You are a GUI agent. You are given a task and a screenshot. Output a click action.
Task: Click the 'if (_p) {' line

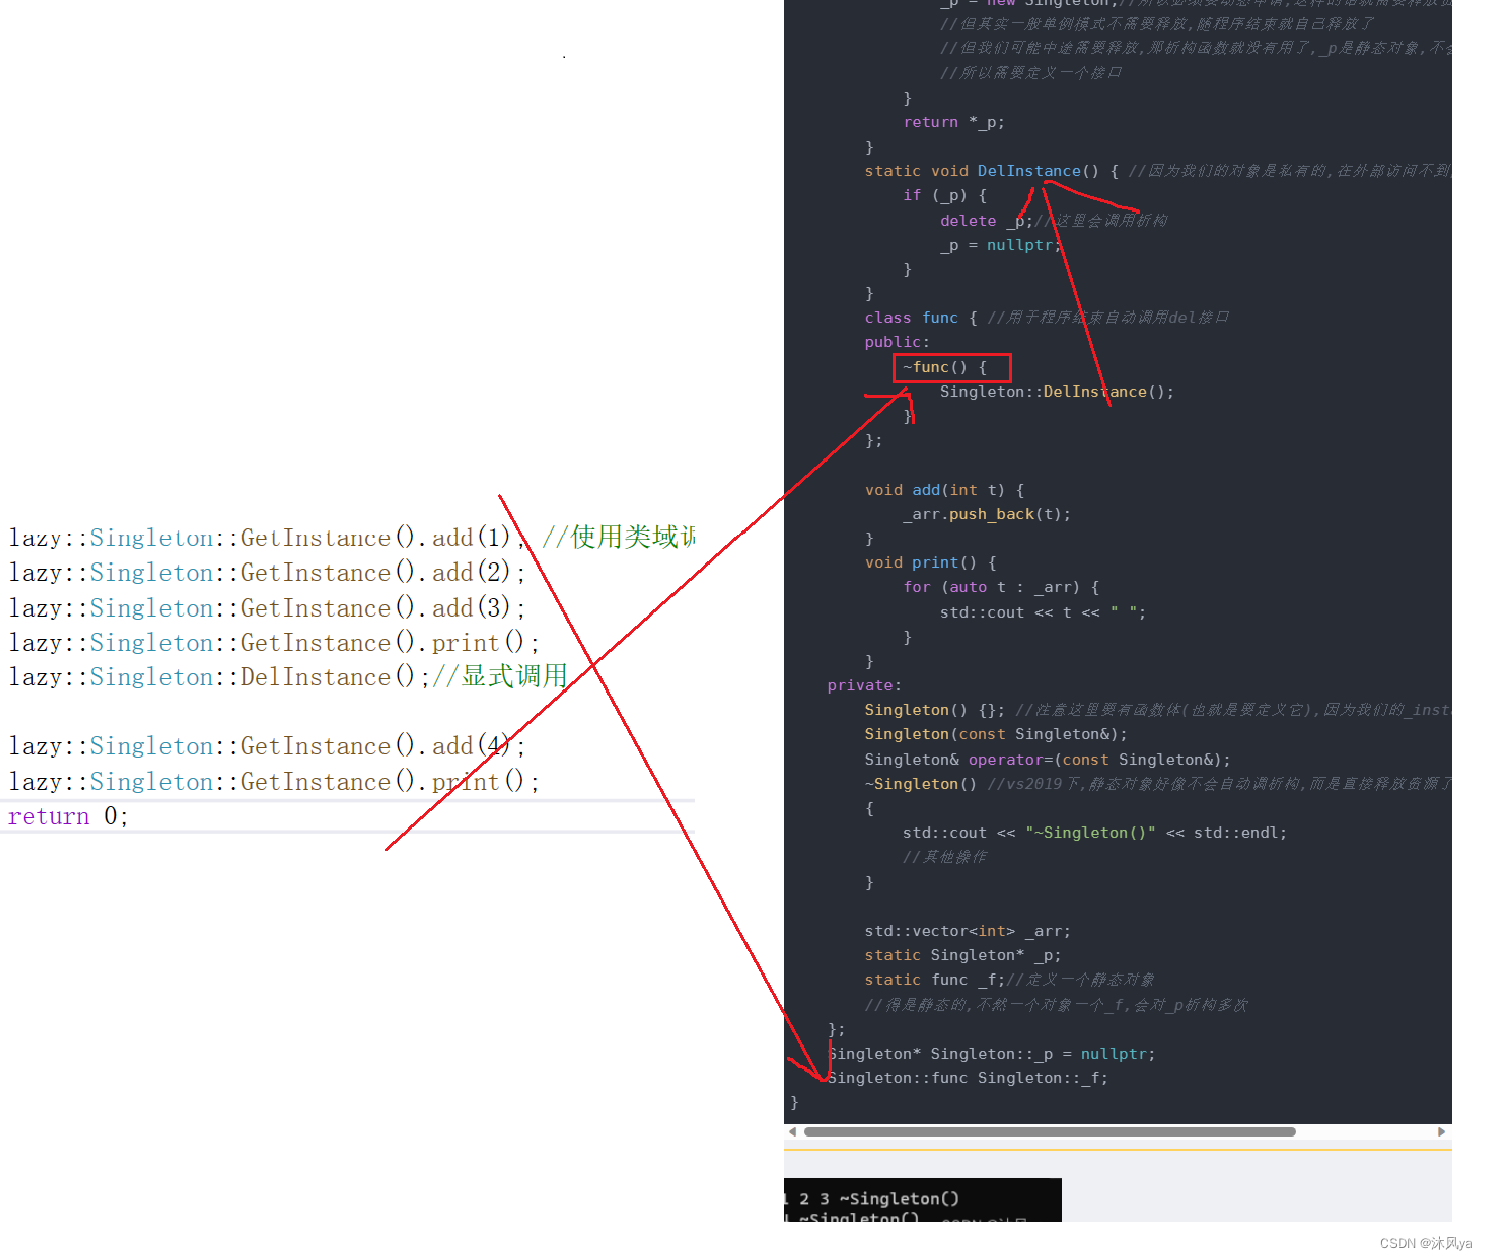(945, 195)
